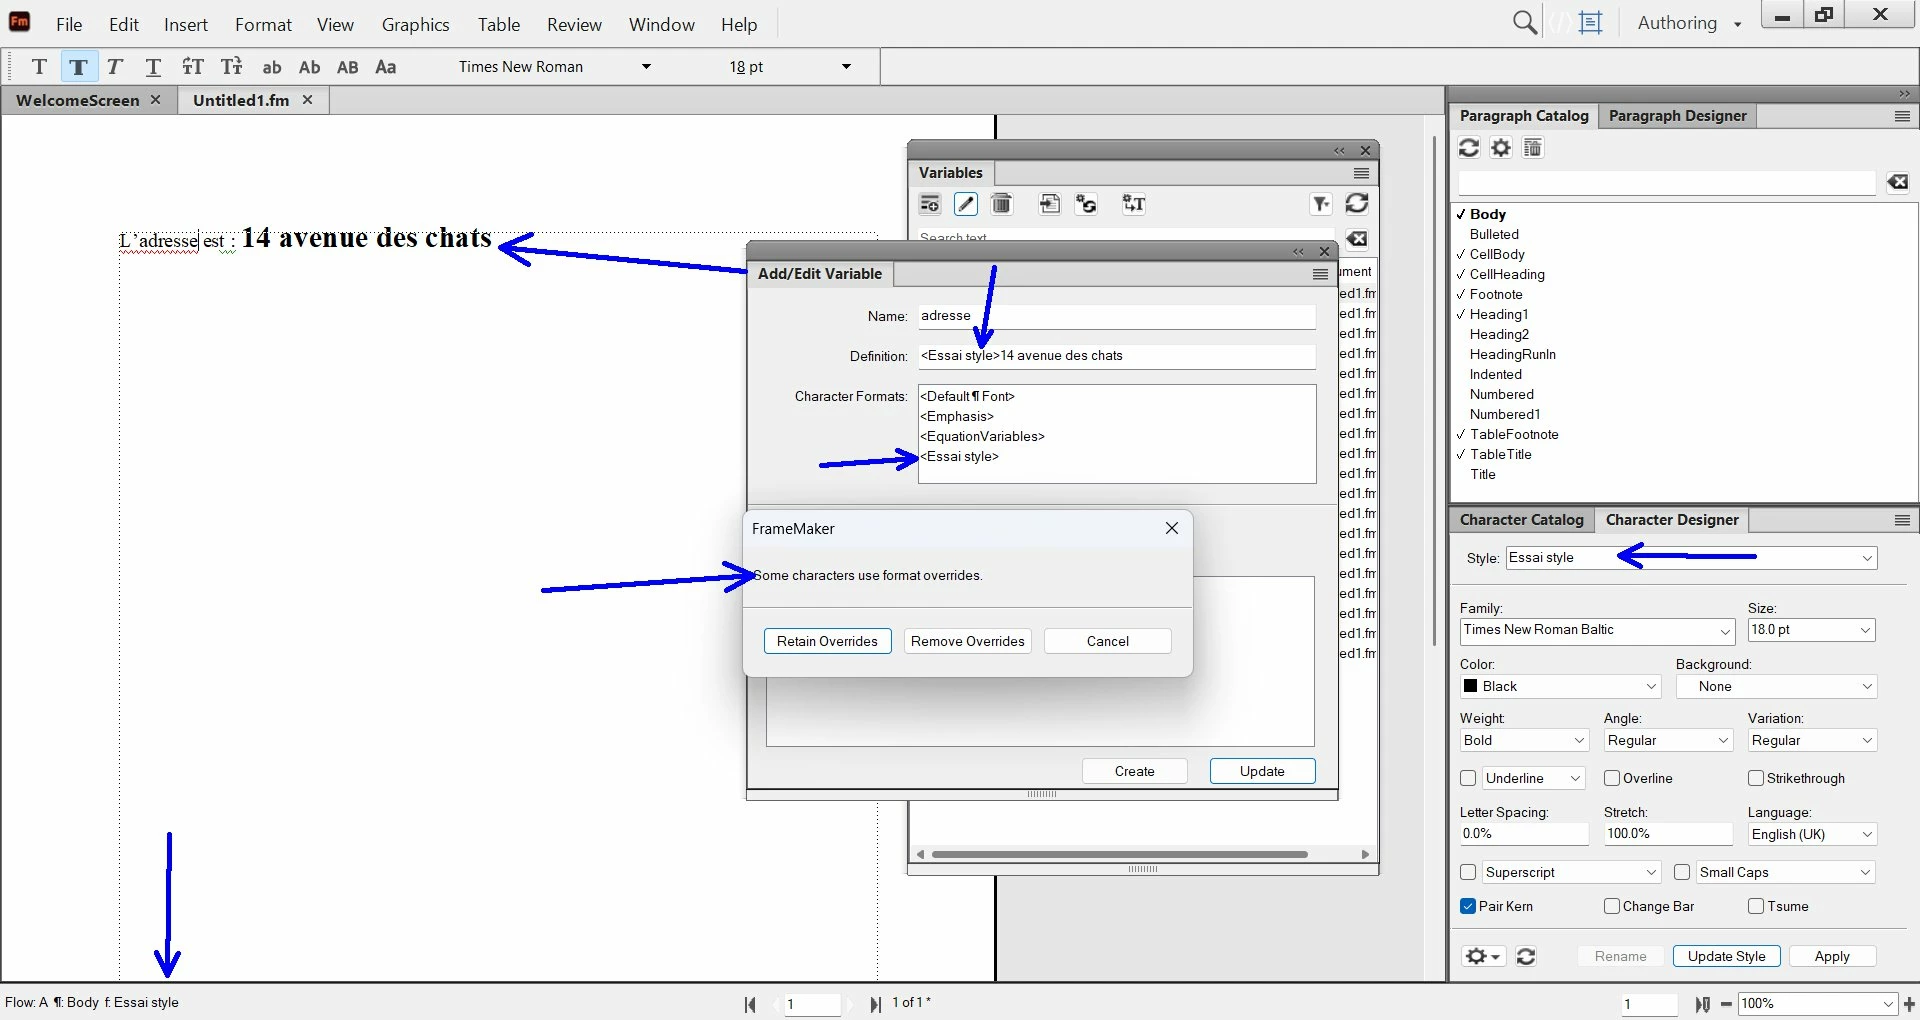The image size is (1920, 1020).
Task: Click the 'Aa' text case icon
Action: click(386, 67)
